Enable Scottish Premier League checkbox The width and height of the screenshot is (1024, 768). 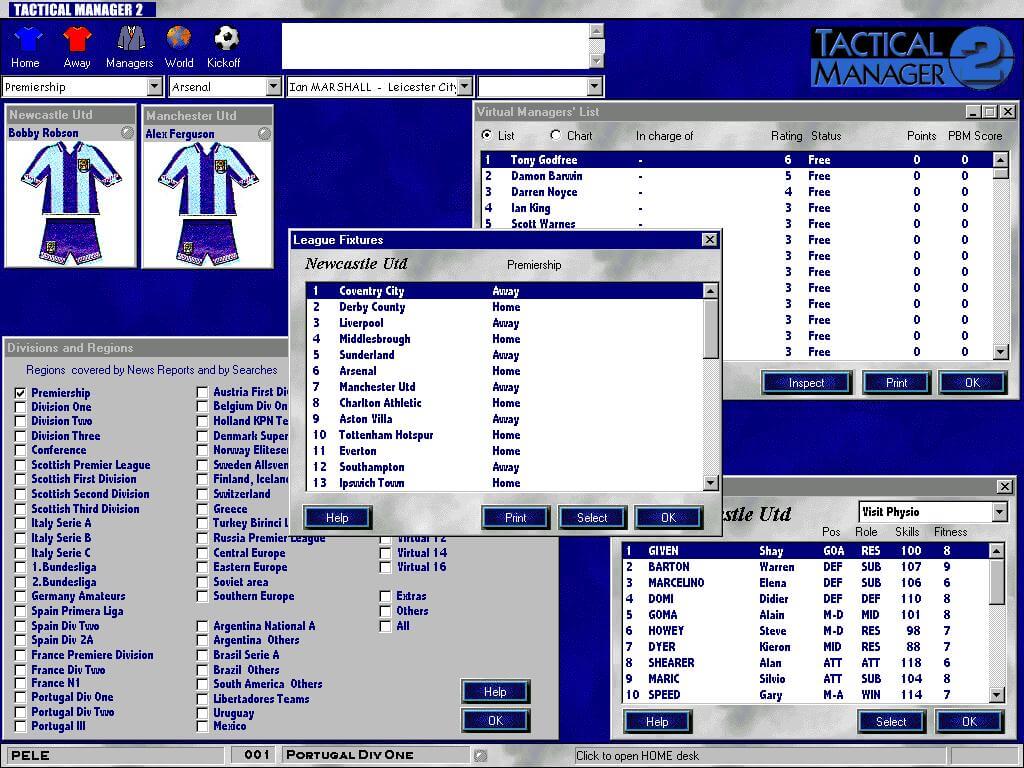[20, 466]
